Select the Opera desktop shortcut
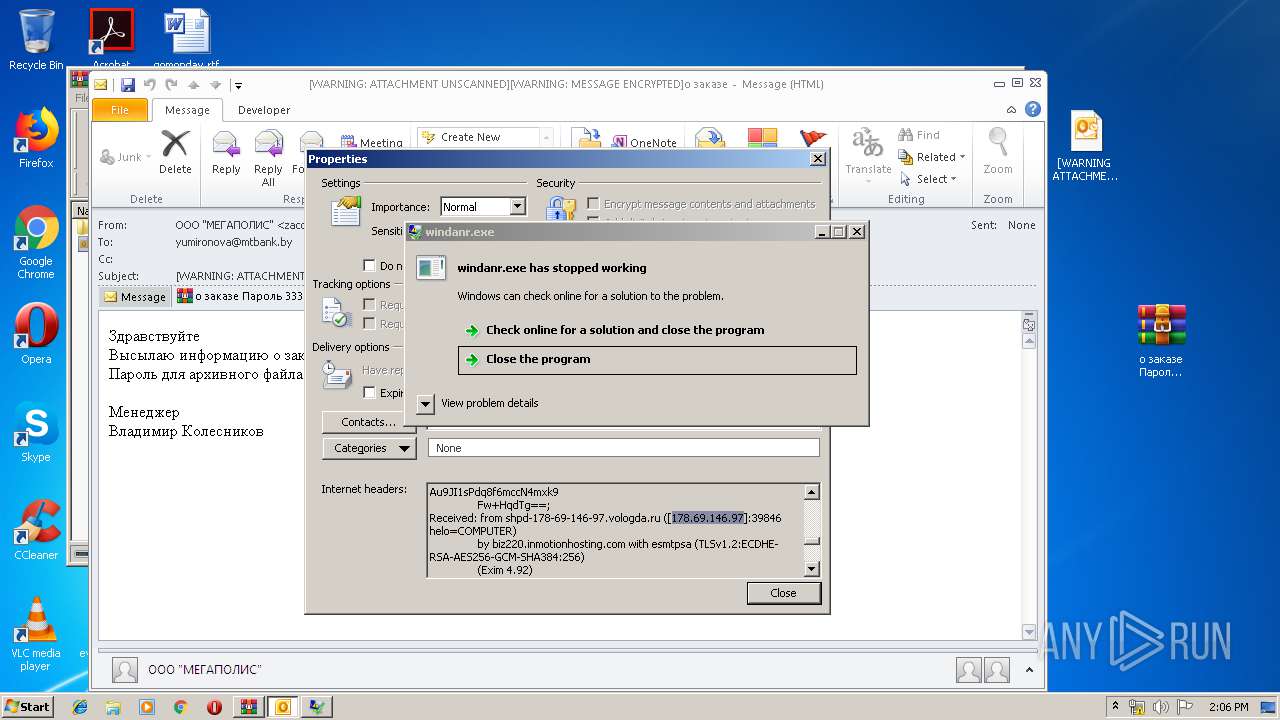 36,334
